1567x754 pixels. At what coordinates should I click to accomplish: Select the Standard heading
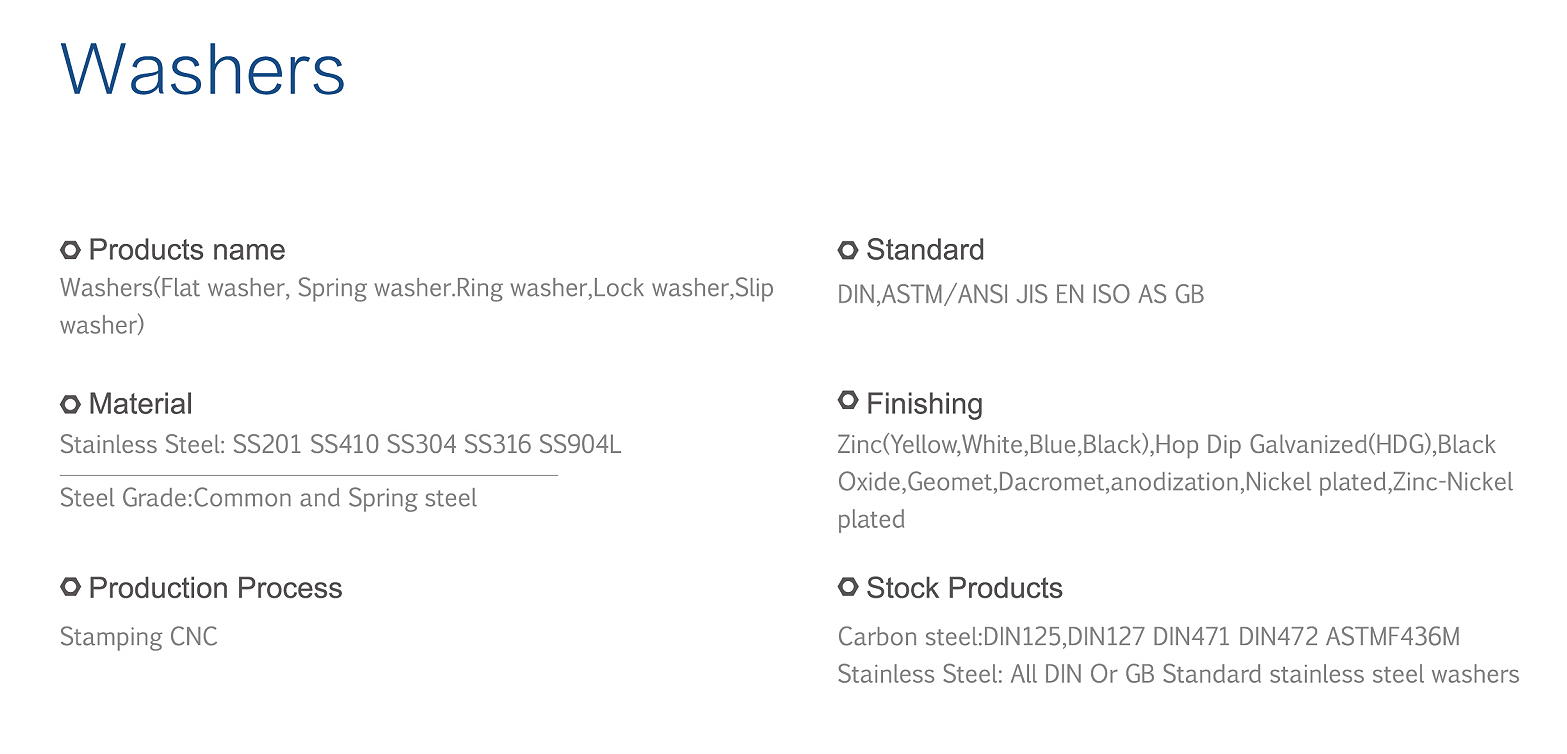click(925, 250)
